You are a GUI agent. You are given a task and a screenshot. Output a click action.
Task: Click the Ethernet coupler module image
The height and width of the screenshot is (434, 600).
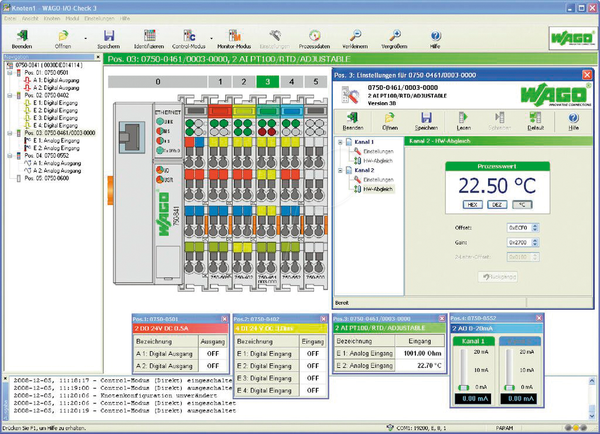click(148, 193)
